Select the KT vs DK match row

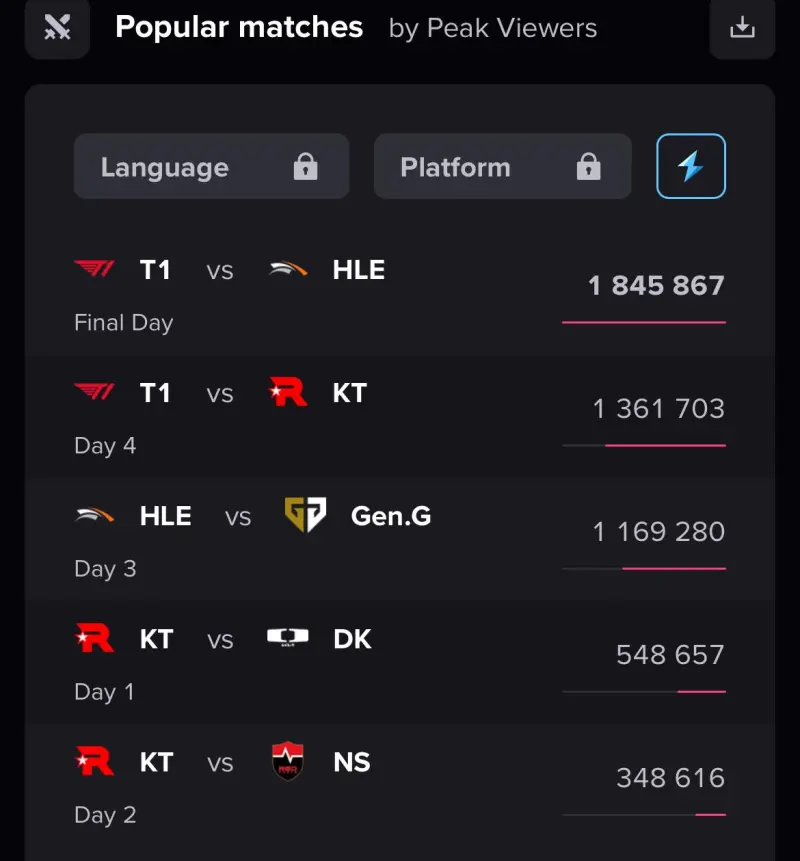point(400,664)
